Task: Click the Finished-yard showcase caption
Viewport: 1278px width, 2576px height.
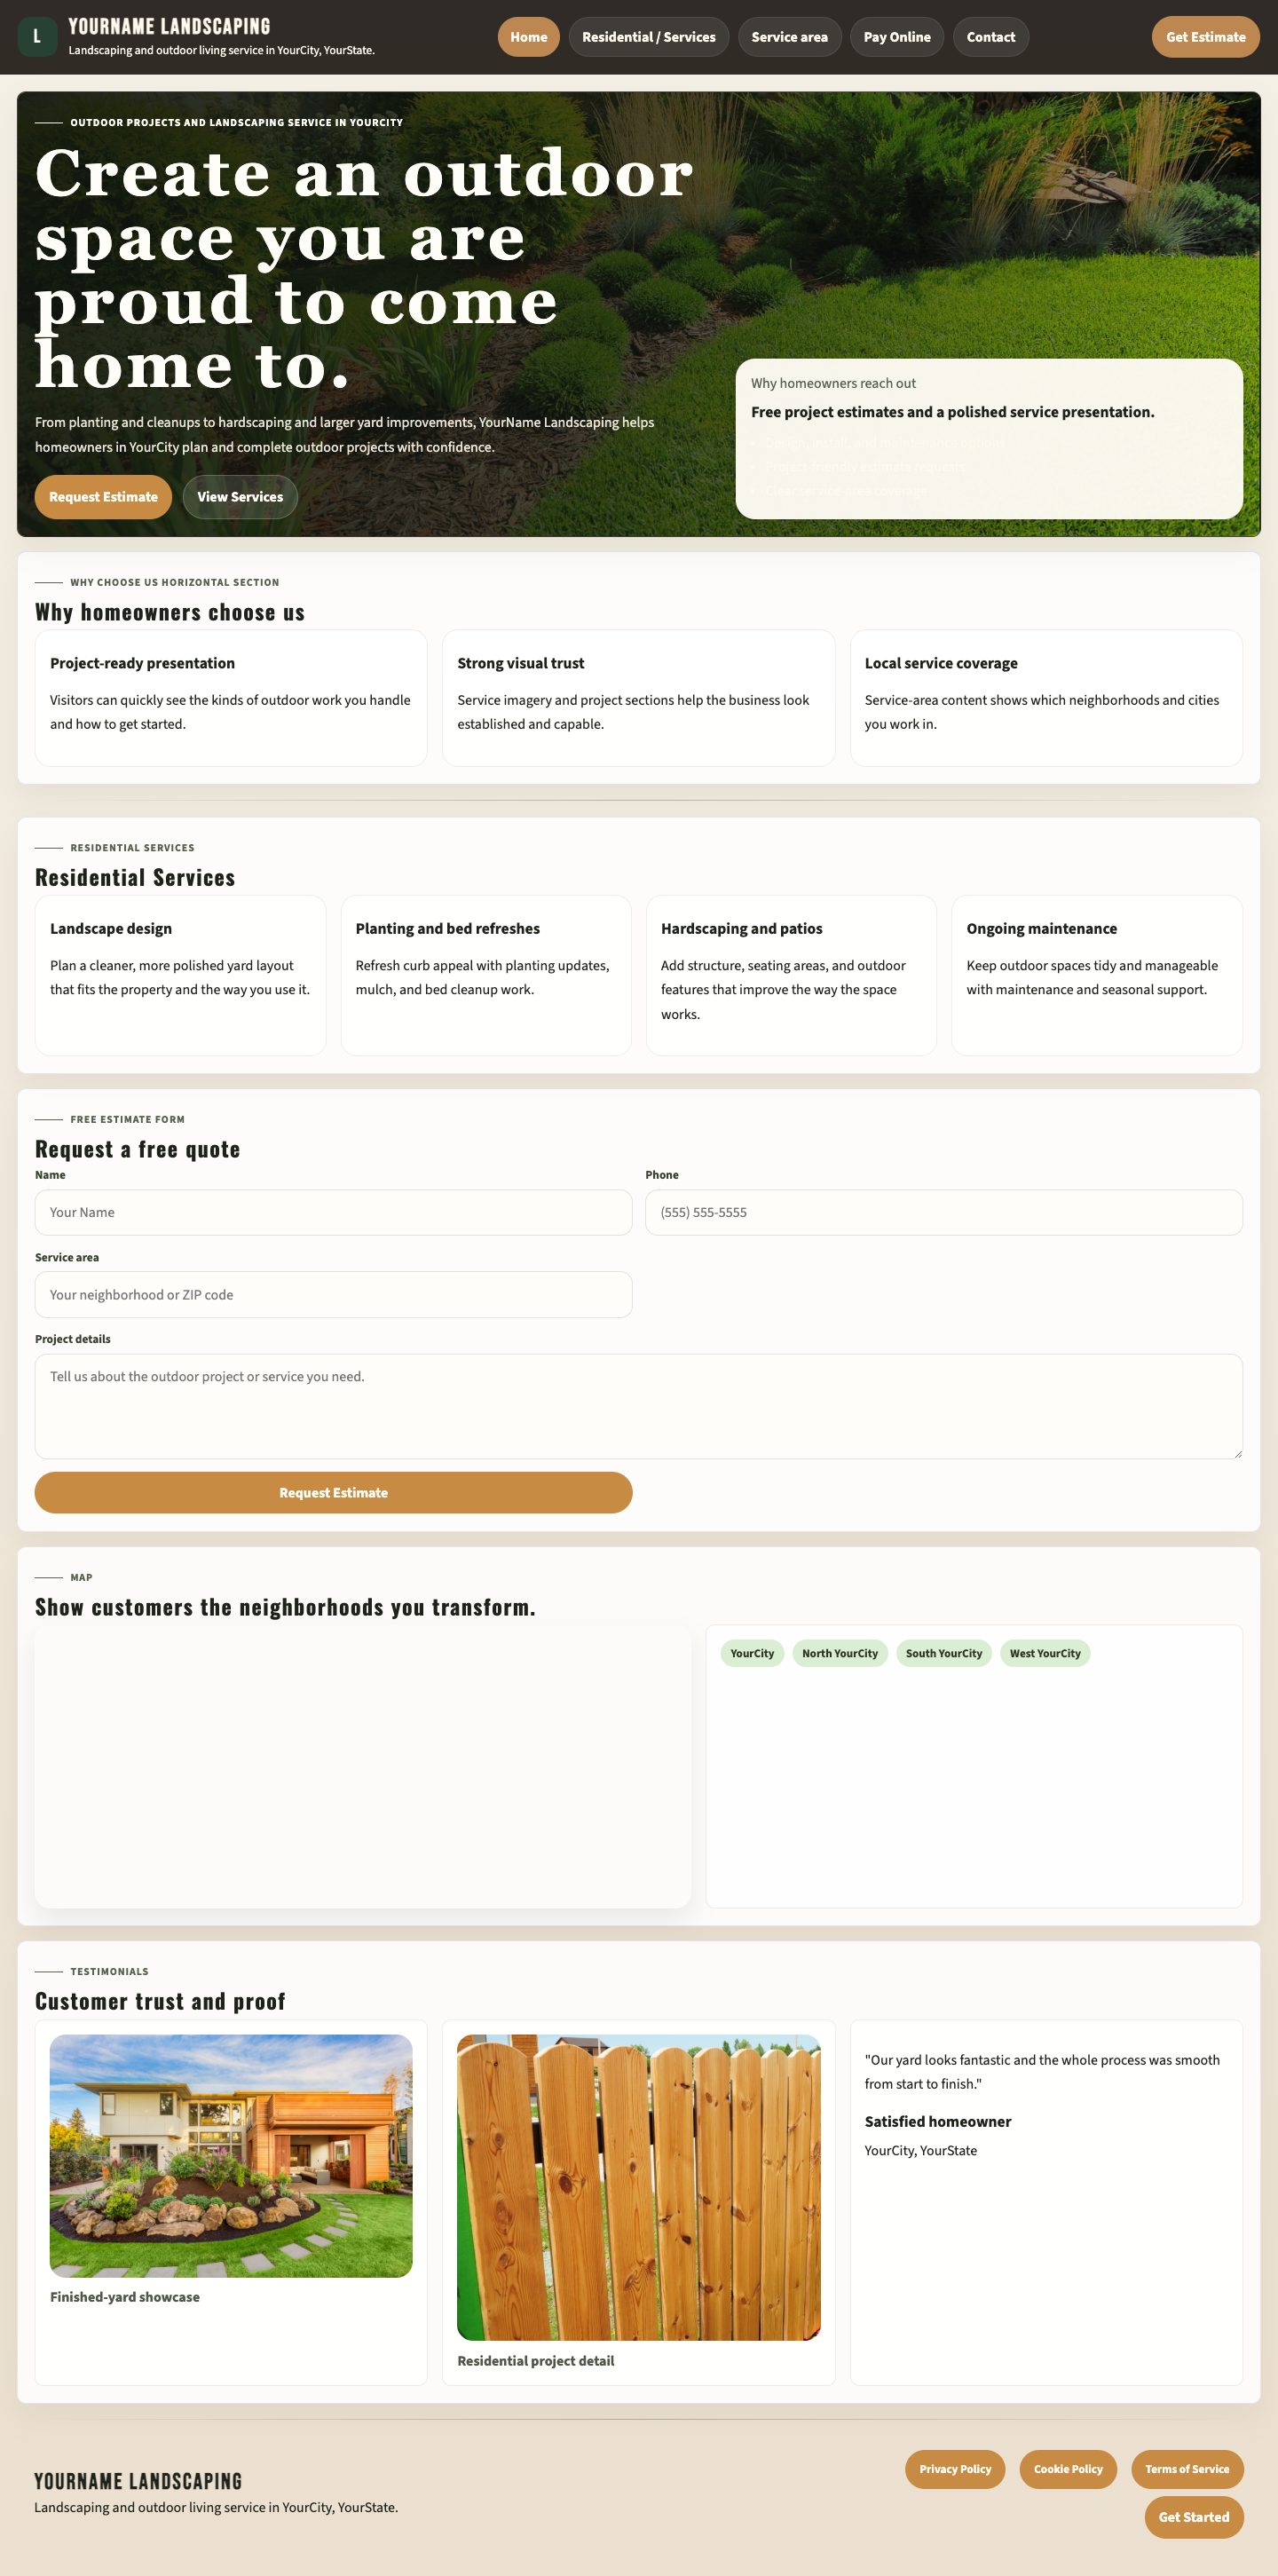Action: [x=124, y=2296]
